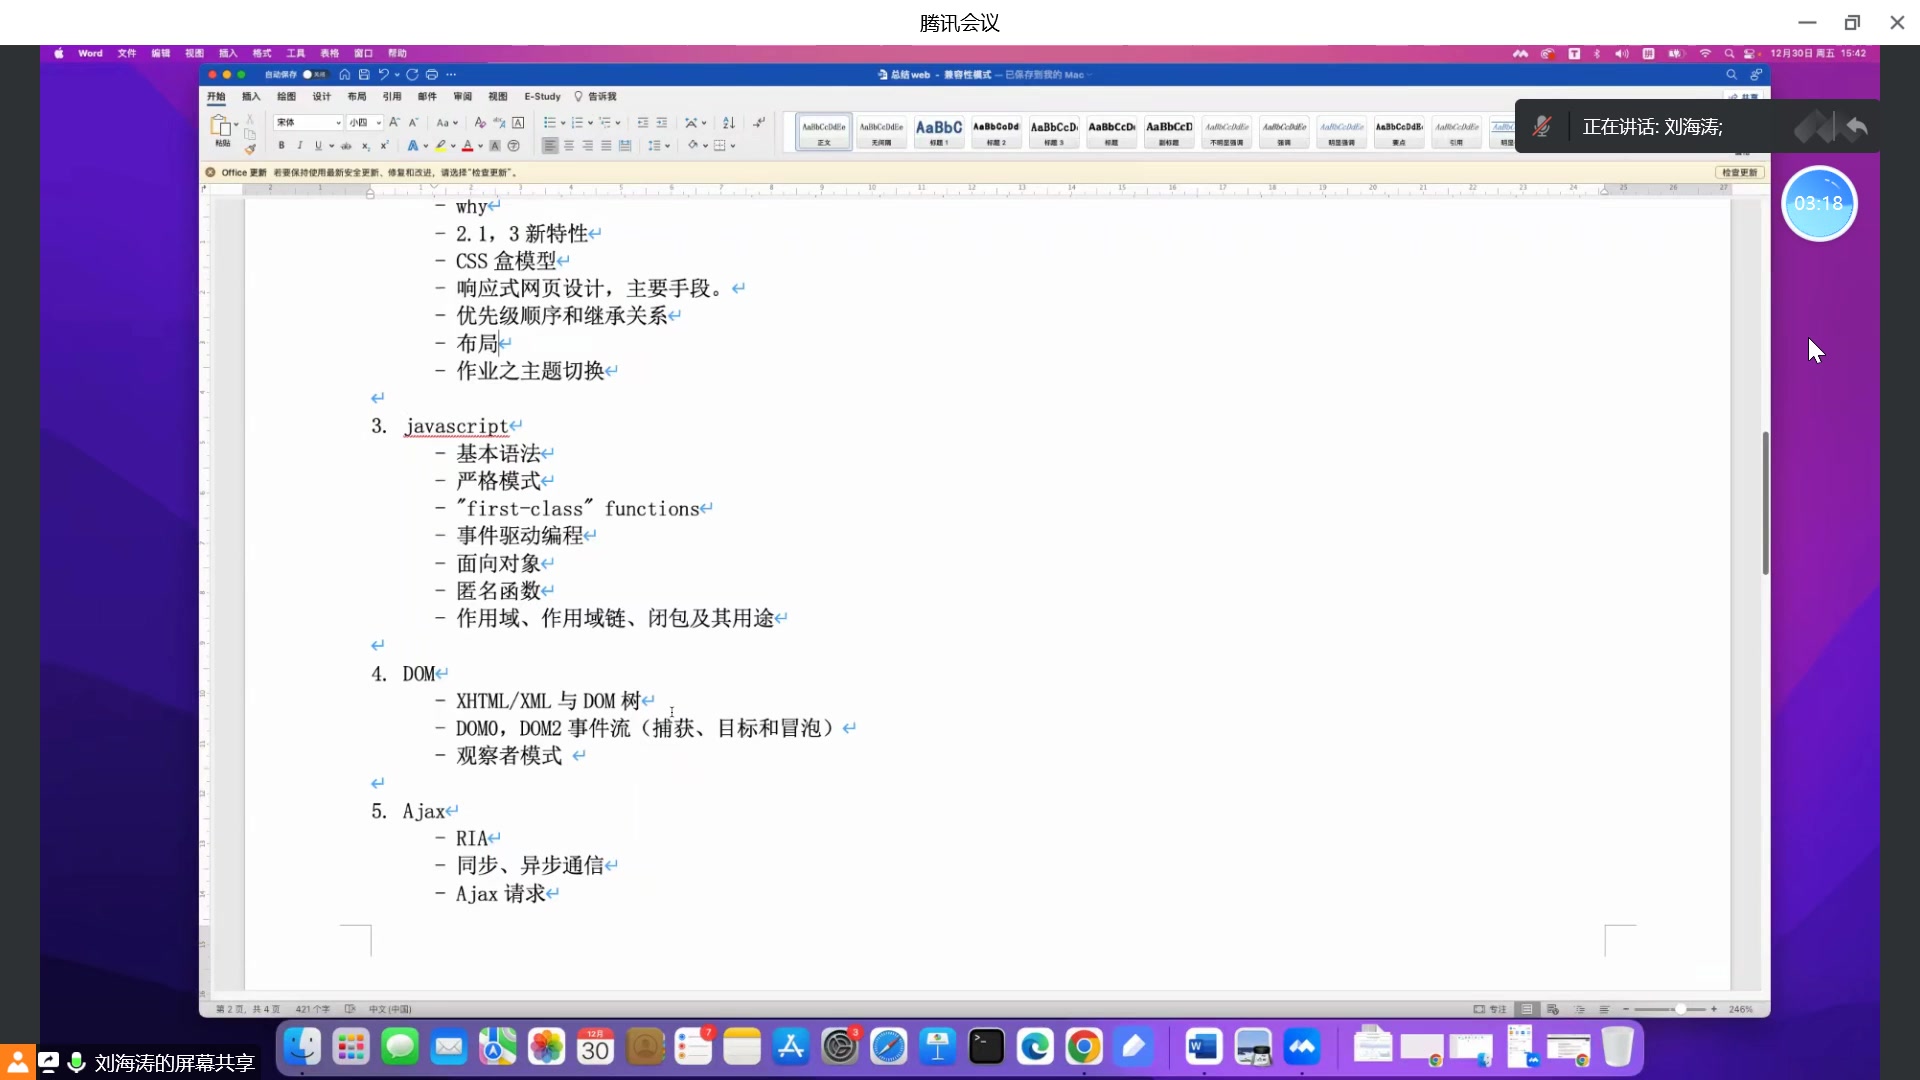Click the Save icon in Word's title bar

tap(364, 75)
